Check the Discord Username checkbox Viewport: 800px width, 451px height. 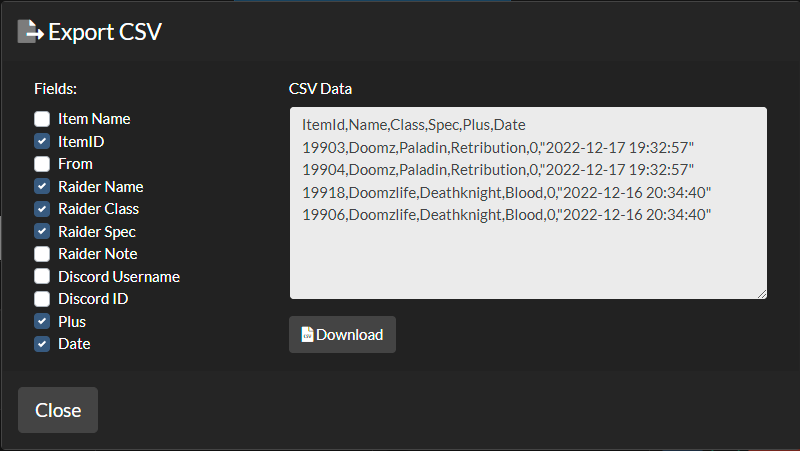42,277
